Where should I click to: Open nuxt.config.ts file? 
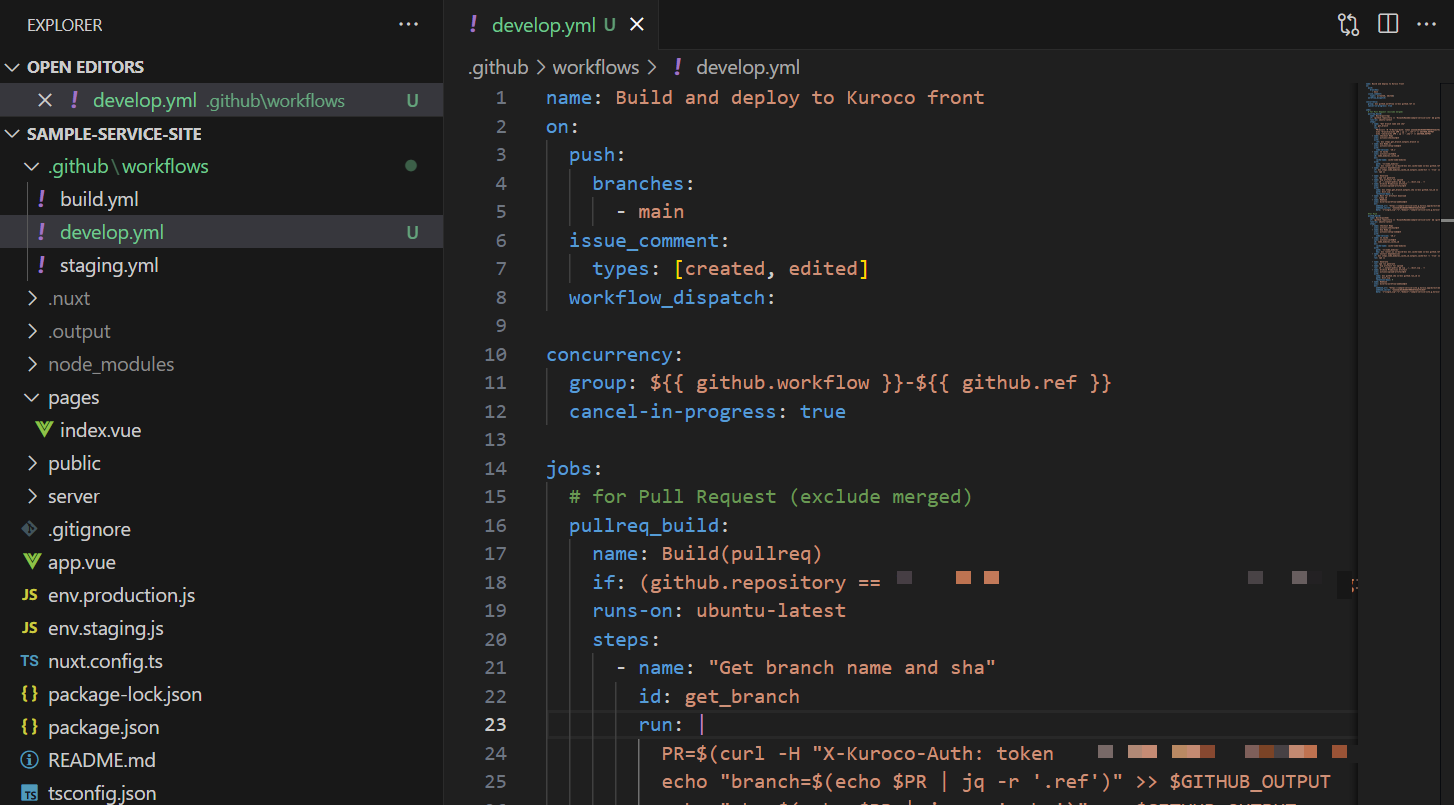(x=105, y=661)
